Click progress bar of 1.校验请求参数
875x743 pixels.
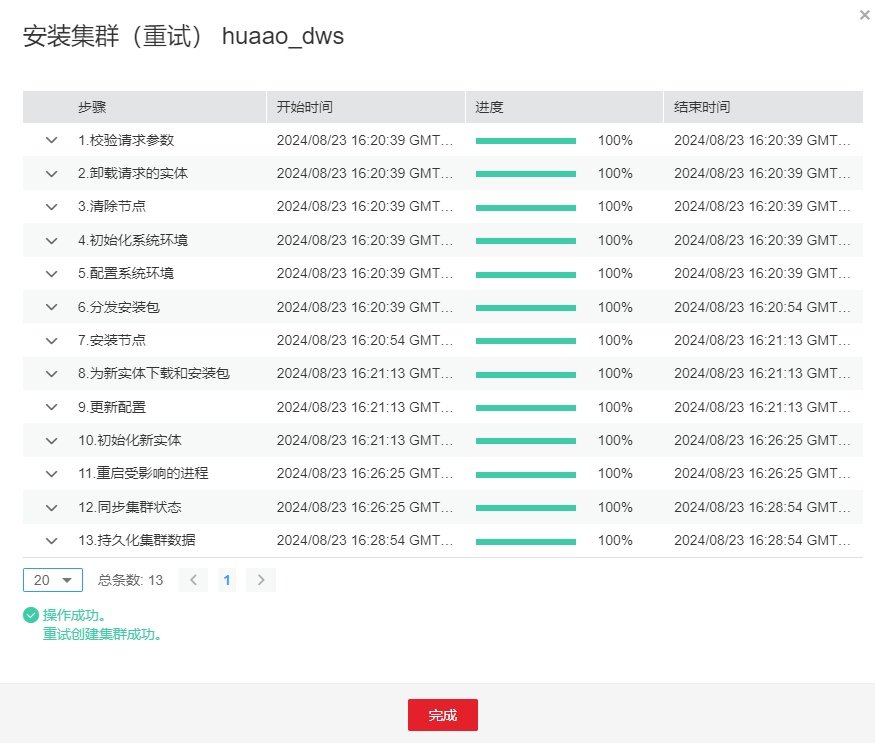[526, 141]
